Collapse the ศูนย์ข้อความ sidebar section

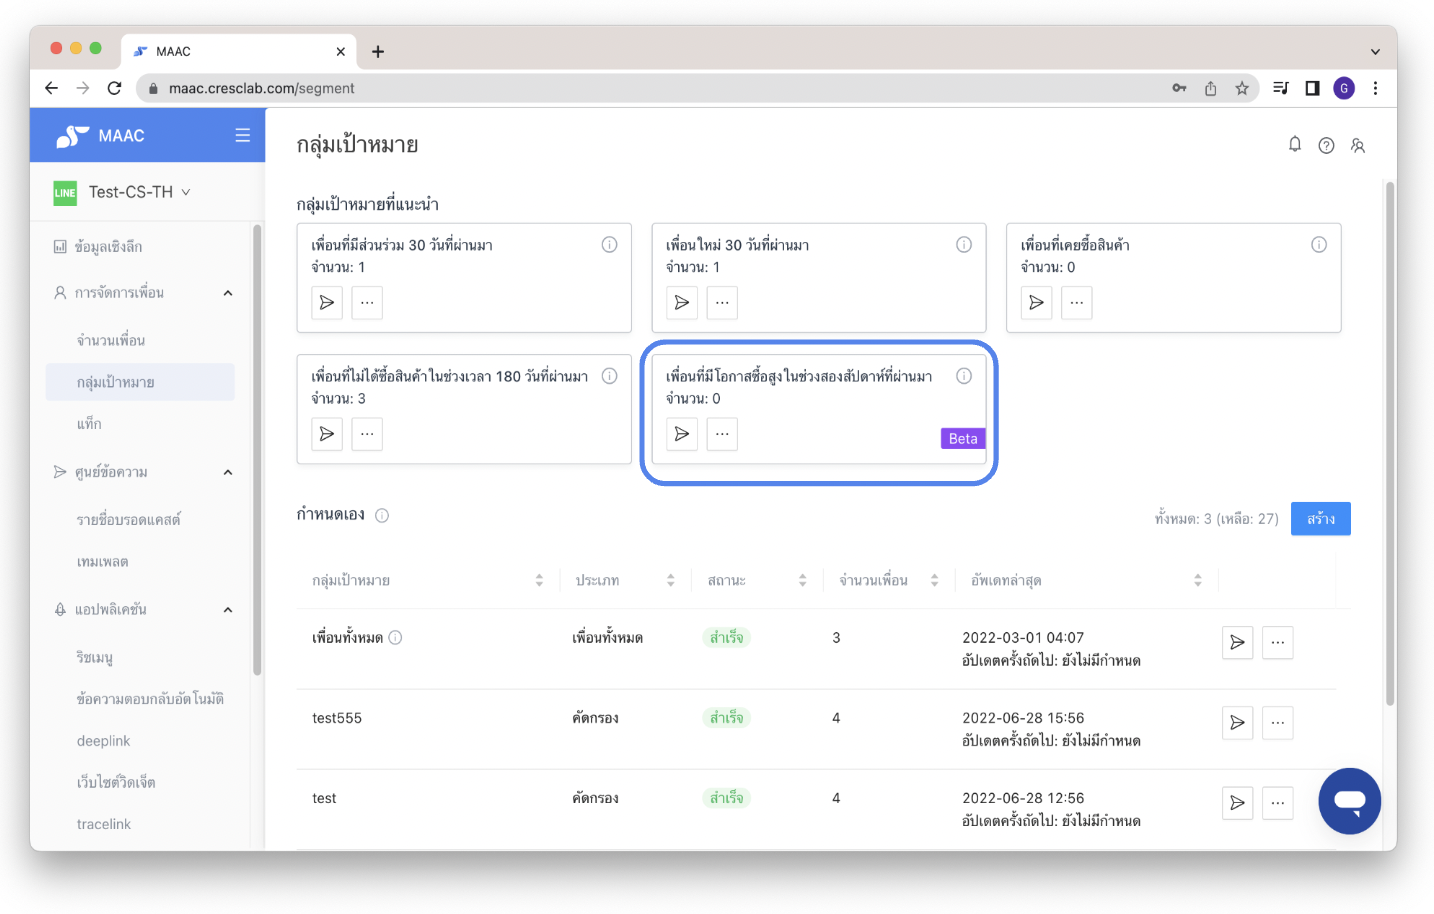[228, 472]
